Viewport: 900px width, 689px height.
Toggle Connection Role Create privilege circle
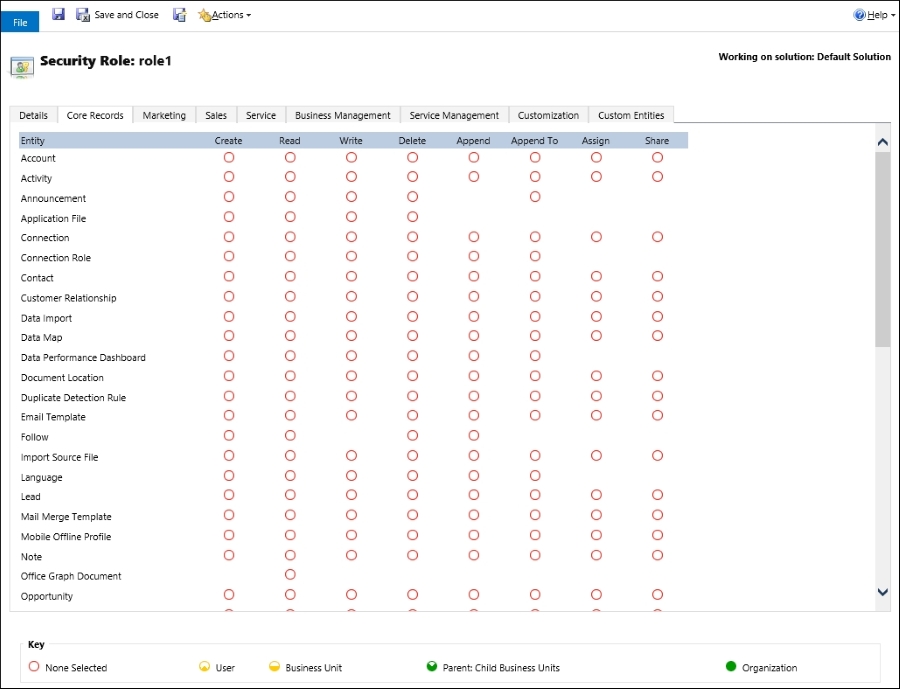point(229,256)
